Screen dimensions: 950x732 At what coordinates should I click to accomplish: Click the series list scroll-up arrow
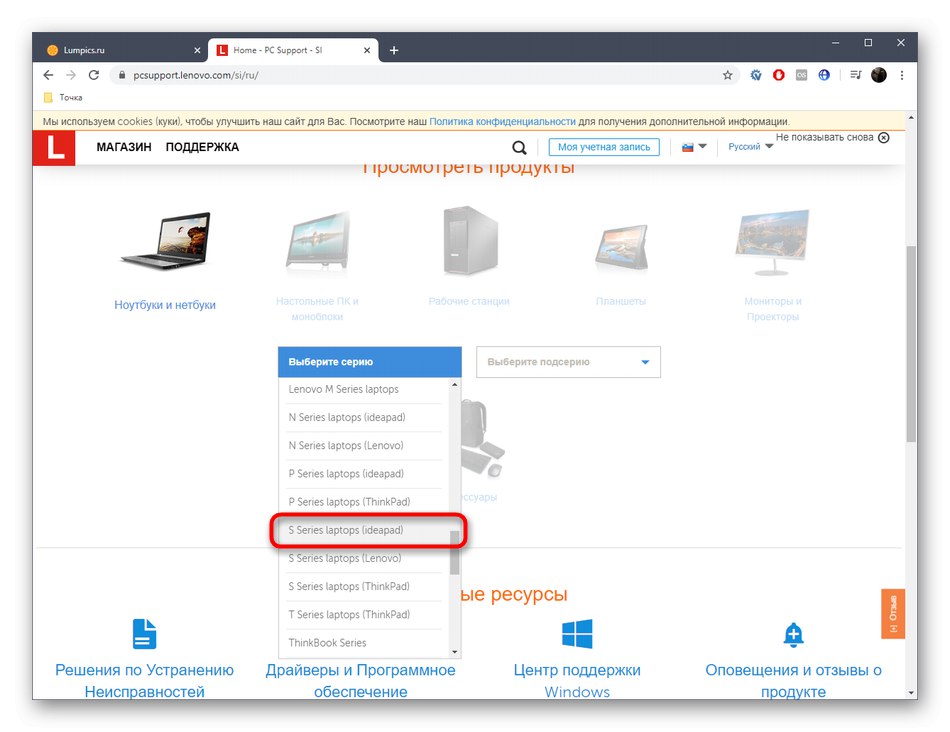pos(454,385)
